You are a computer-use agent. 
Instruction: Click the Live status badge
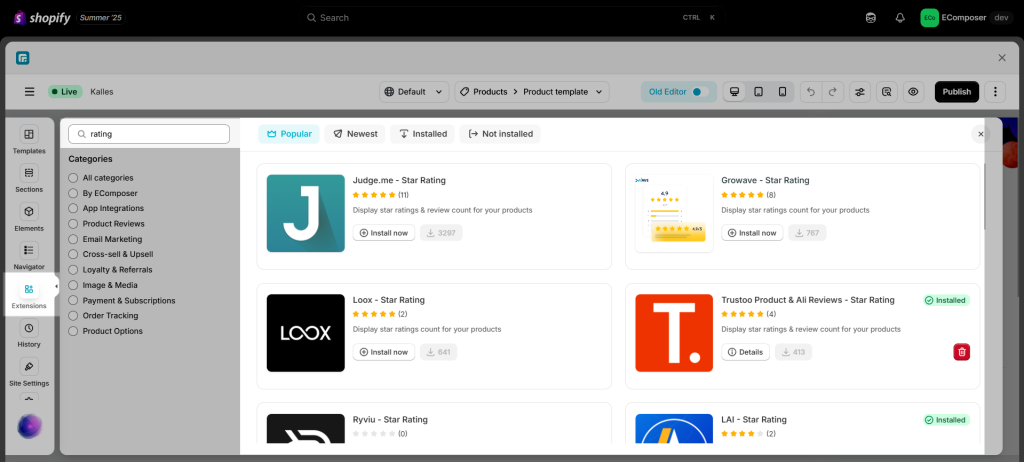(x=65, y=91)
